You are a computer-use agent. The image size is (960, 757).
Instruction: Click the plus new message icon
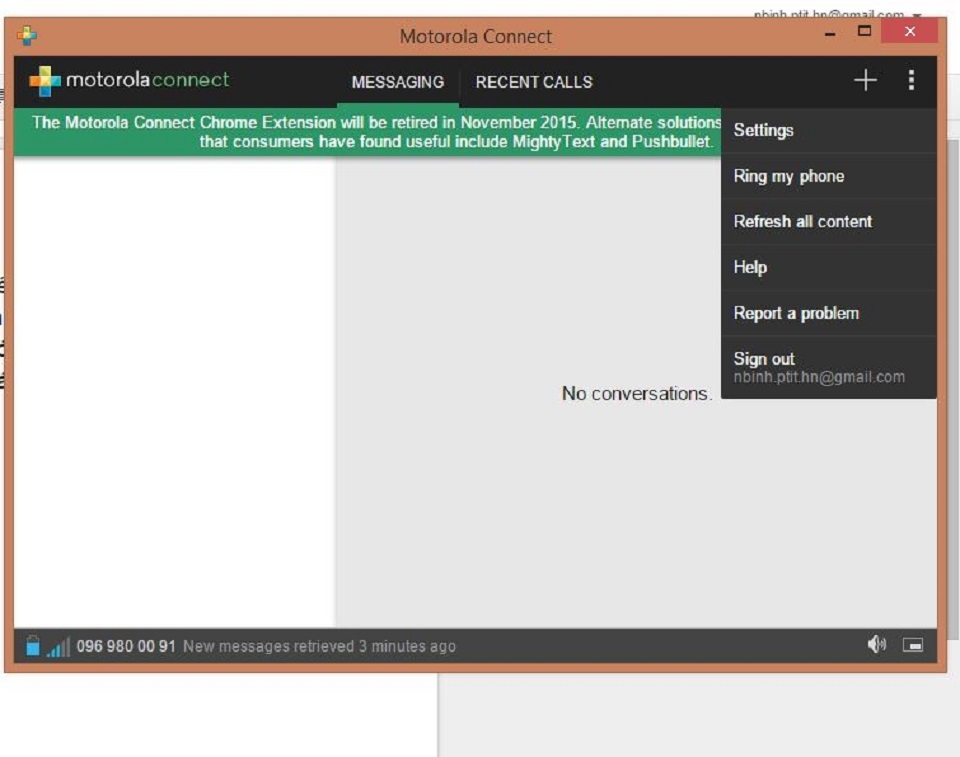[x=865, y=80]
